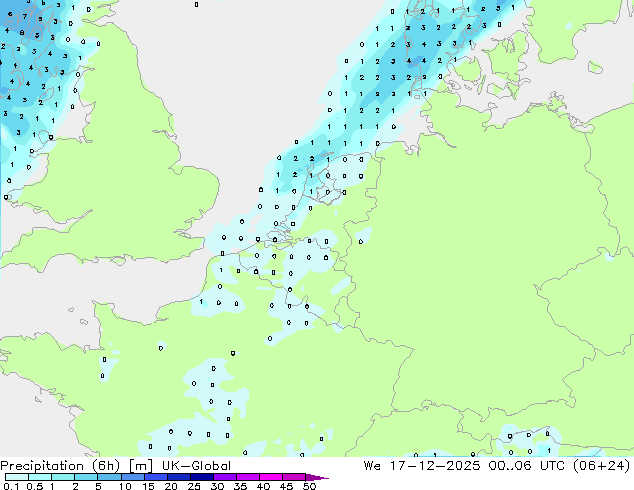Click the 'We 17-12-2025' date text

tap(422, 466)
